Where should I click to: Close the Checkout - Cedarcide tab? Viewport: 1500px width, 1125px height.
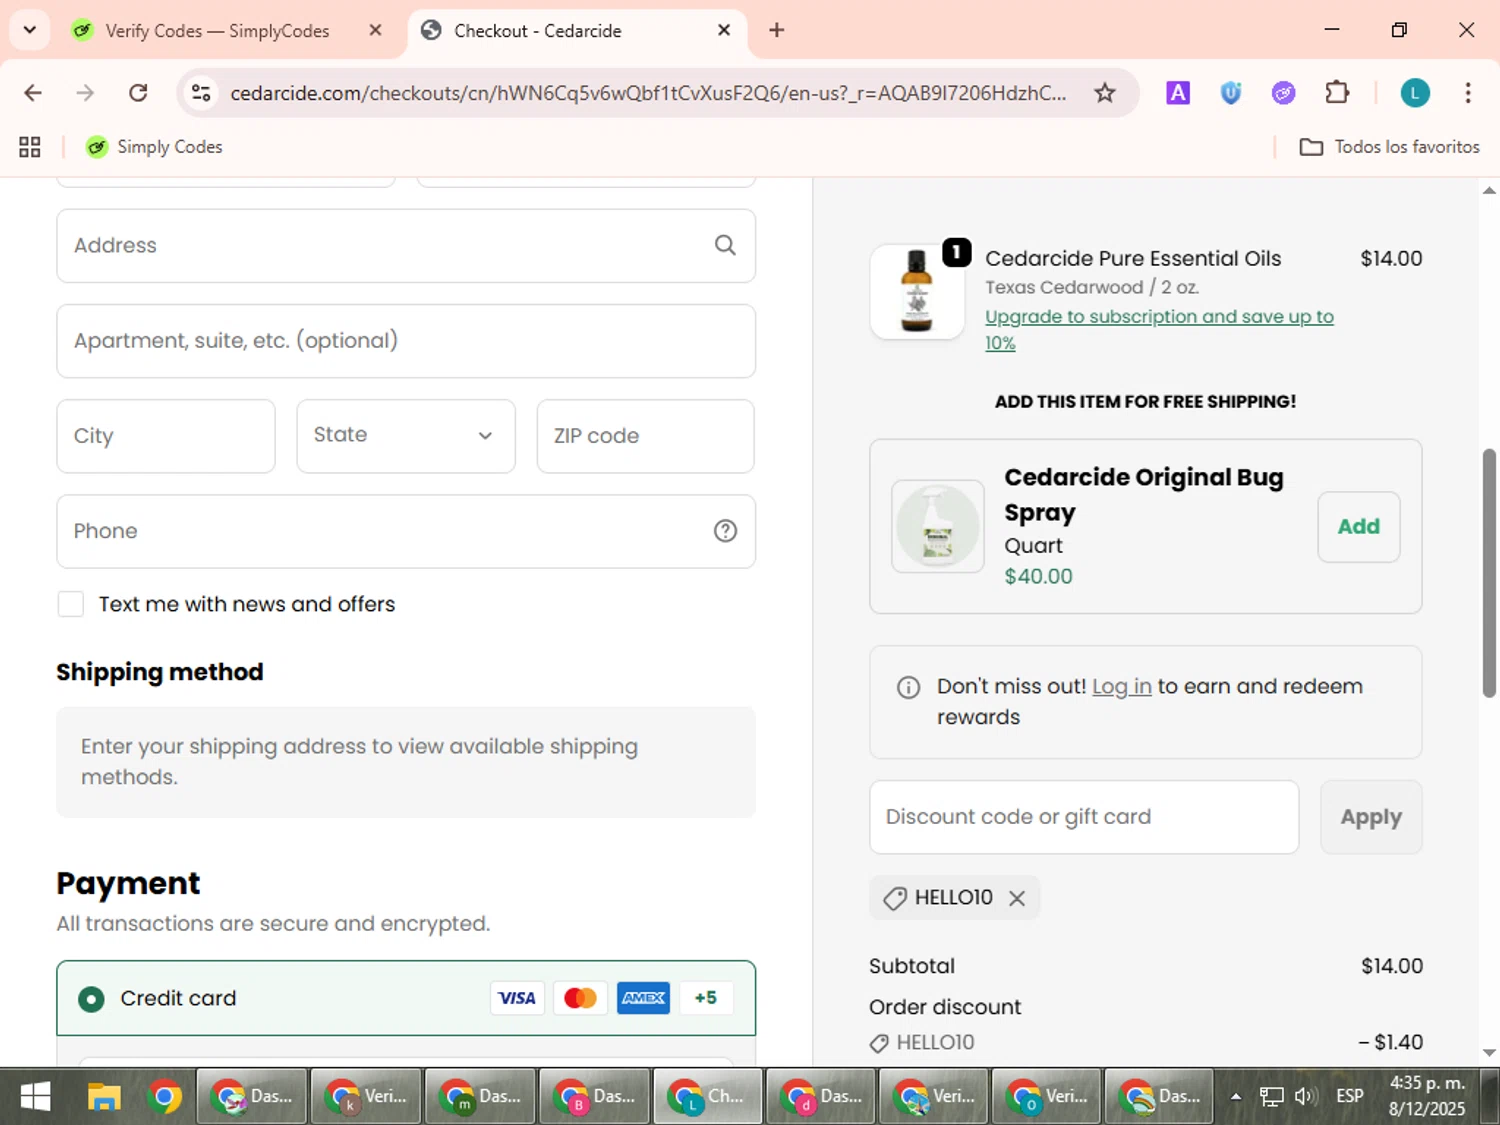point(724,30)
